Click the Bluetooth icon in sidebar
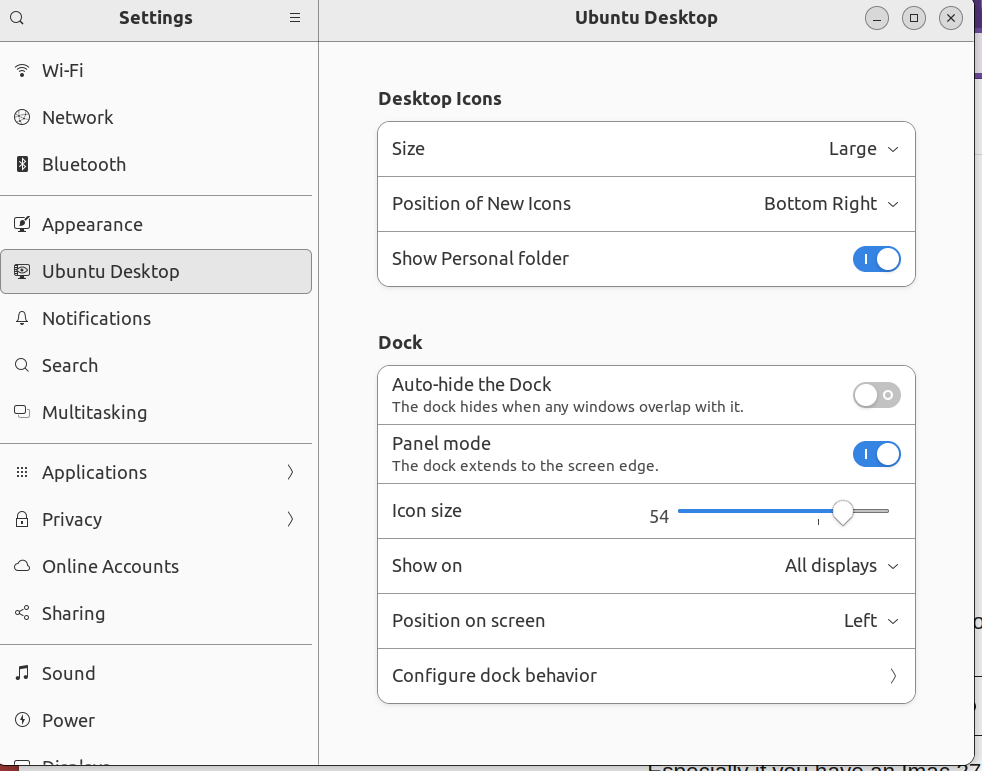 [22, 164]
